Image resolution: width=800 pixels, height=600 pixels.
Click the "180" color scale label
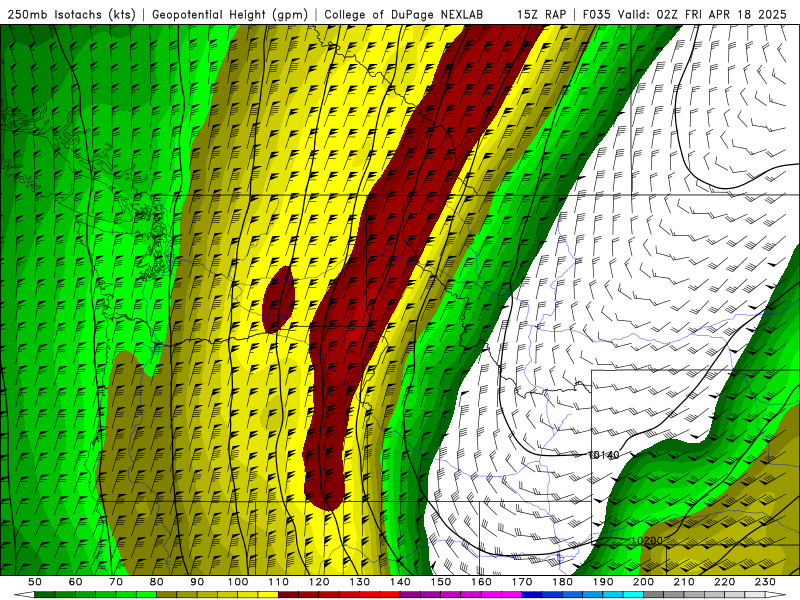(563, 582)
